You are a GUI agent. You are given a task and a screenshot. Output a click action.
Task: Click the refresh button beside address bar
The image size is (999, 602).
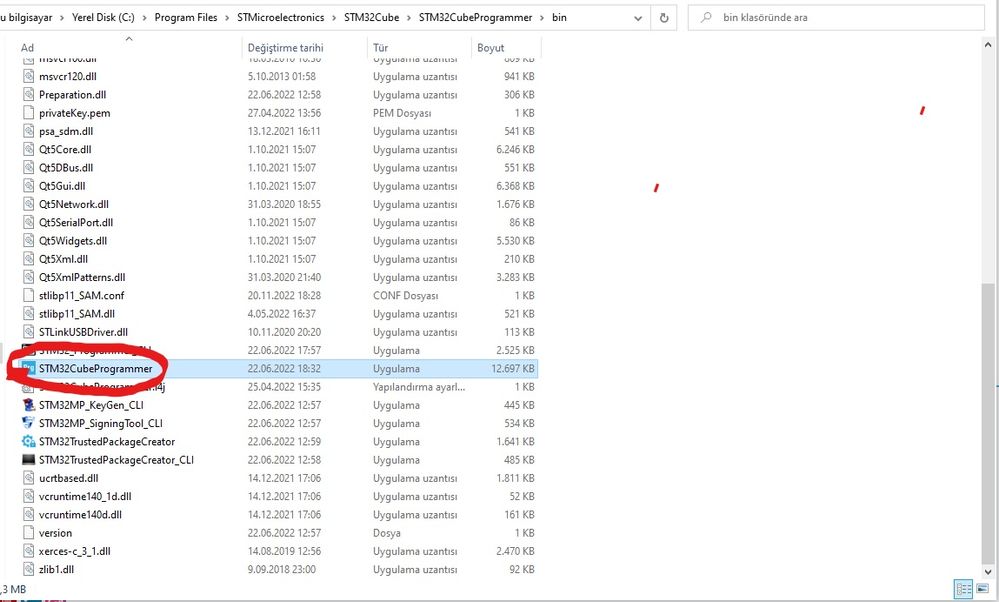663,18
